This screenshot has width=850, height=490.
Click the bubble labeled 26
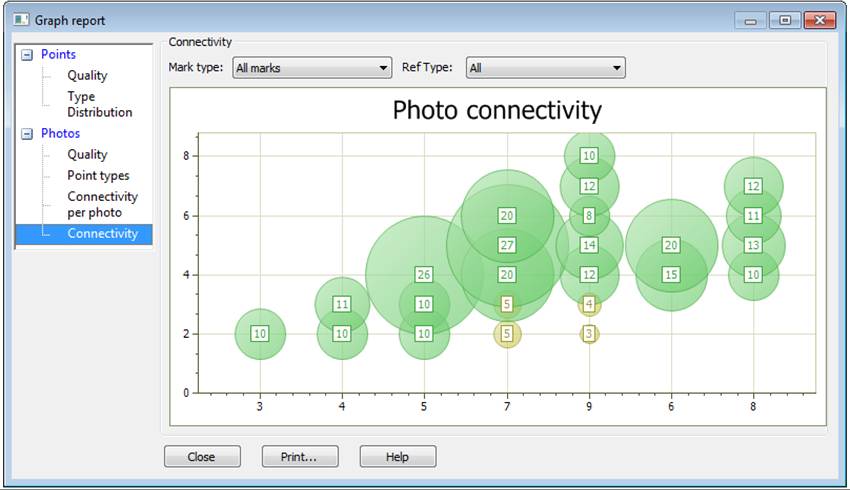[x=424, y=275]
